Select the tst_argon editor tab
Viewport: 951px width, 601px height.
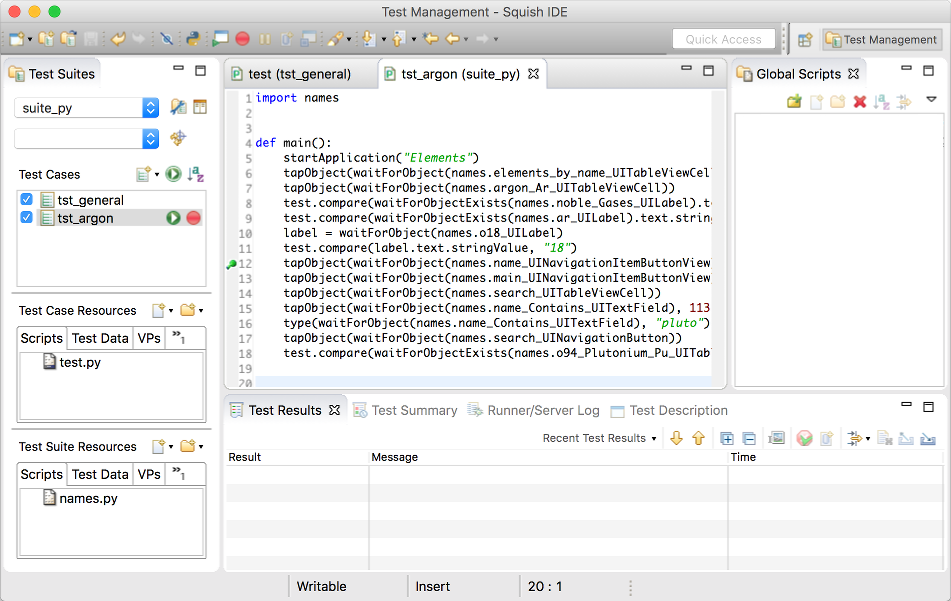[460, 73]
